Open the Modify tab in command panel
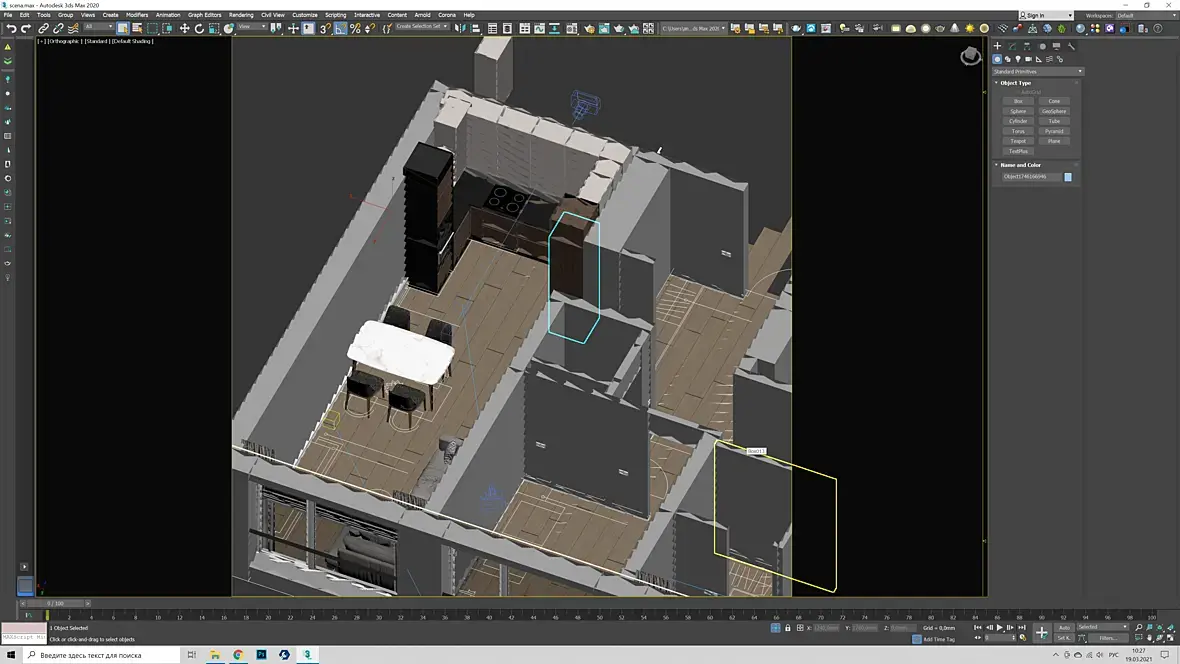1180x664 pixels. [1012, 46]
